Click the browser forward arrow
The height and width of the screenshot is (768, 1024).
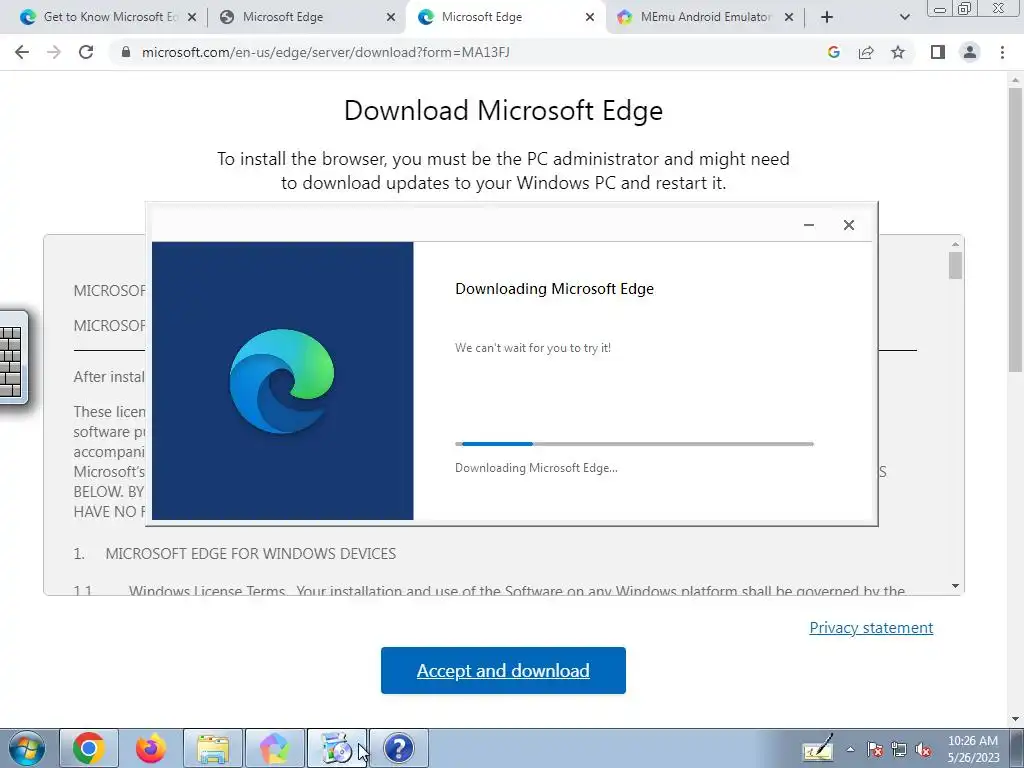point(54,52)
